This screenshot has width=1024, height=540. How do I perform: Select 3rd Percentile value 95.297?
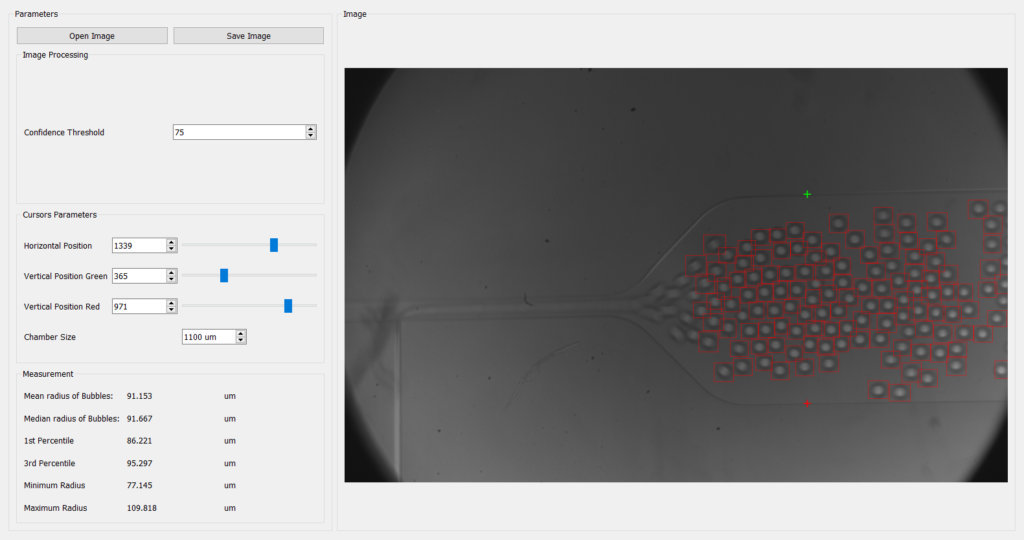pos(139,463)
